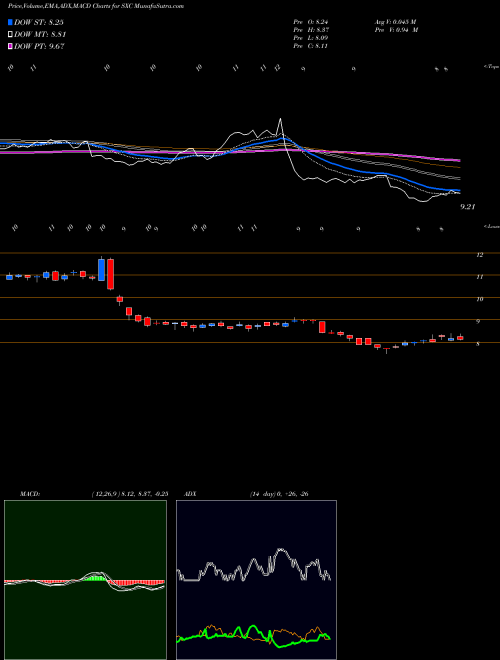This screenshot has width=500, height=660.
Task: Click the tall red candlestick beside the blue one
Action: pos(111,274)
